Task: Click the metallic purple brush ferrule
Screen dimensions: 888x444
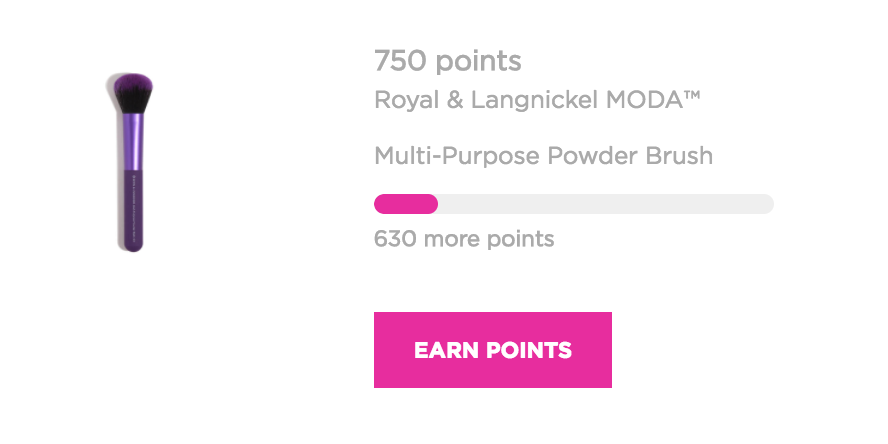Action: click(x=133, y=142)
